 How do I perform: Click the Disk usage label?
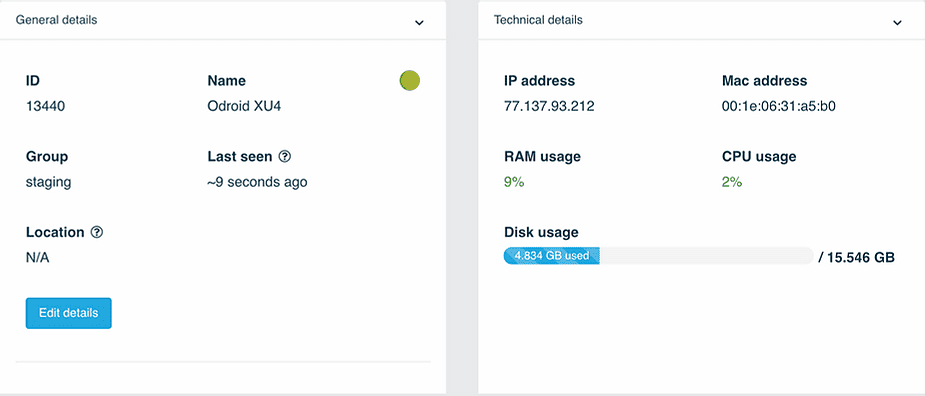541,233
